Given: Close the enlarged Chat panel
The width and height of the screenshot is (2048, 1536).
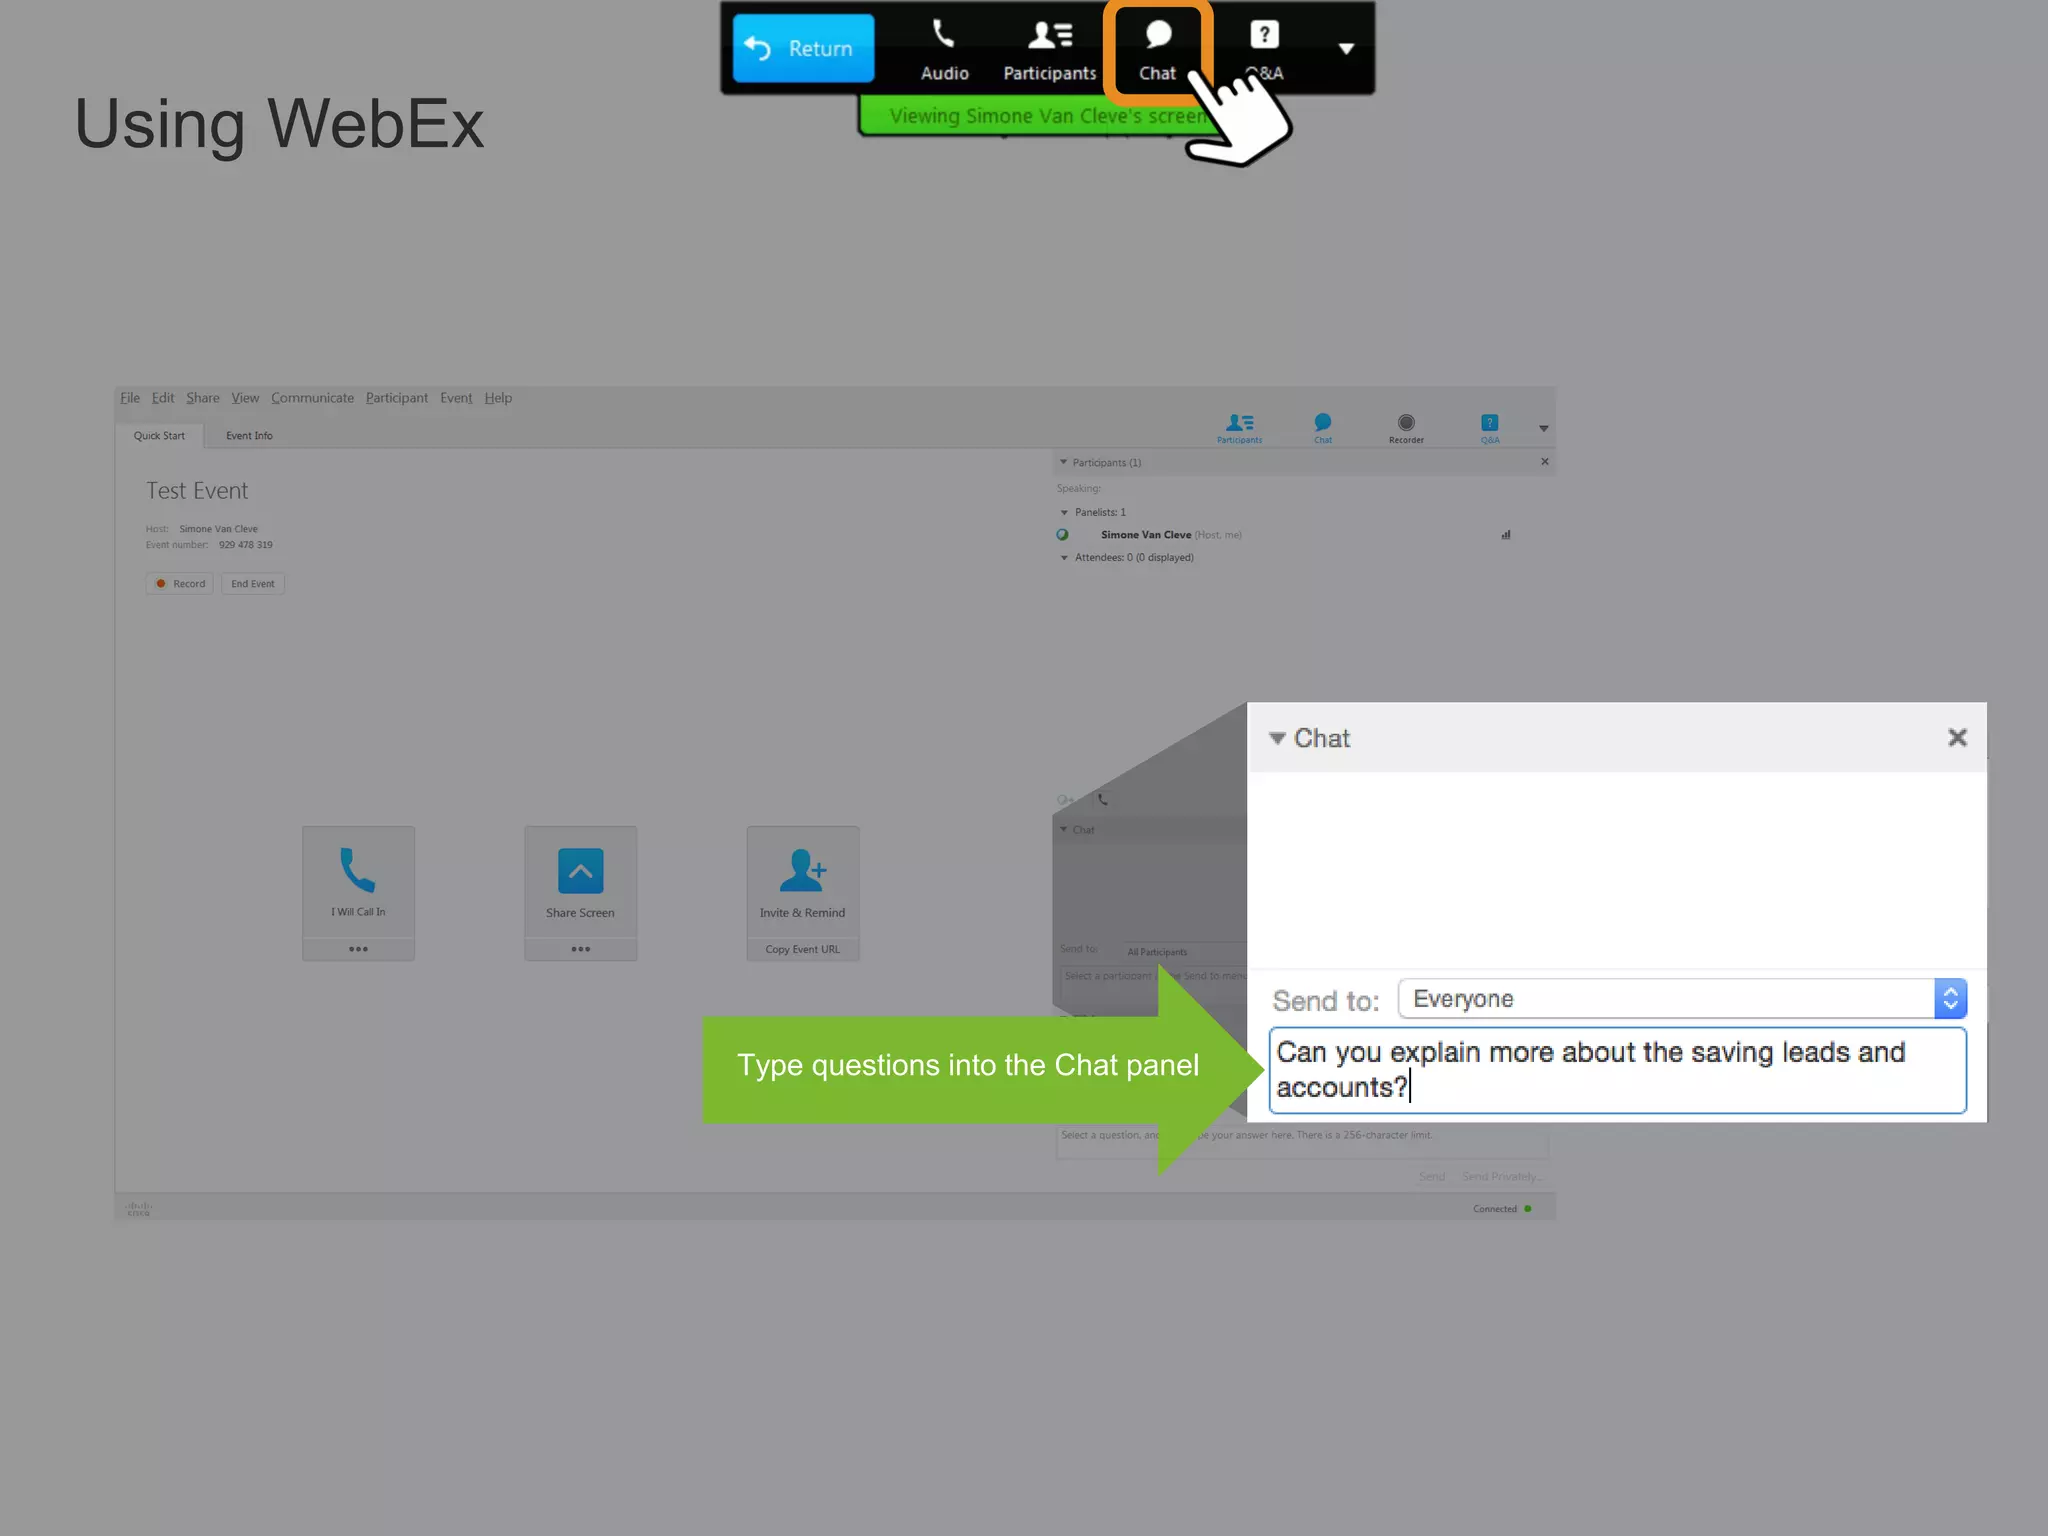Looking at the screenshot, I should pos(1957,738).
